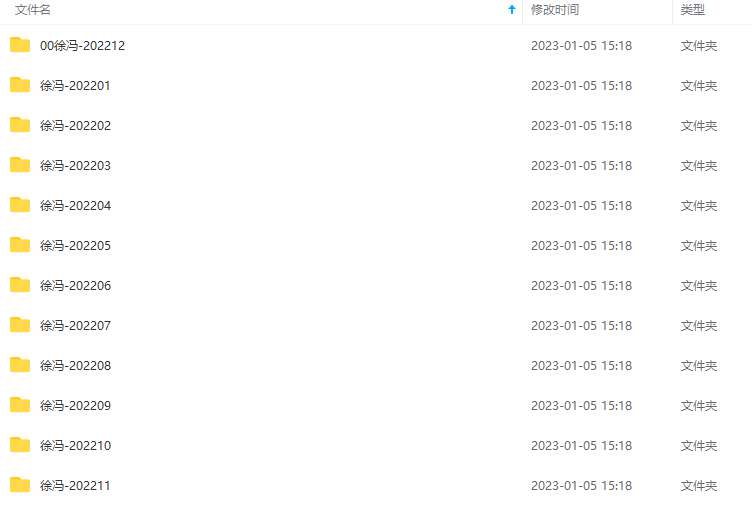Open the 徐冯-202204 folder name
This screenshot has height=509, width=752.
tap(75, 206)
